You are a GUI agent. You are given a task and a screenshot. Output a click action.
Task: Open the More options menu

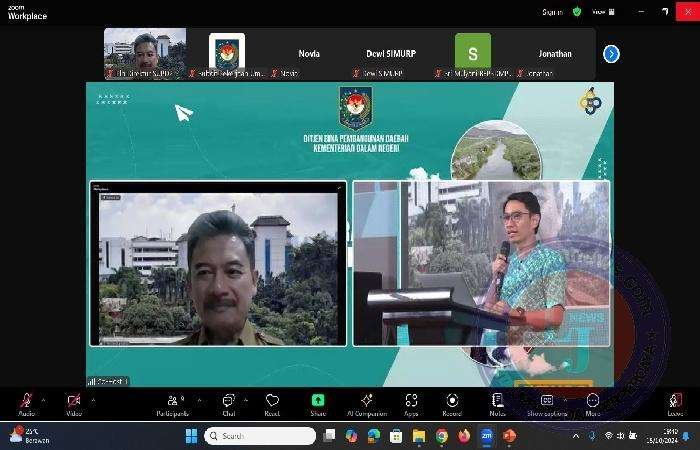click(593, 402)
